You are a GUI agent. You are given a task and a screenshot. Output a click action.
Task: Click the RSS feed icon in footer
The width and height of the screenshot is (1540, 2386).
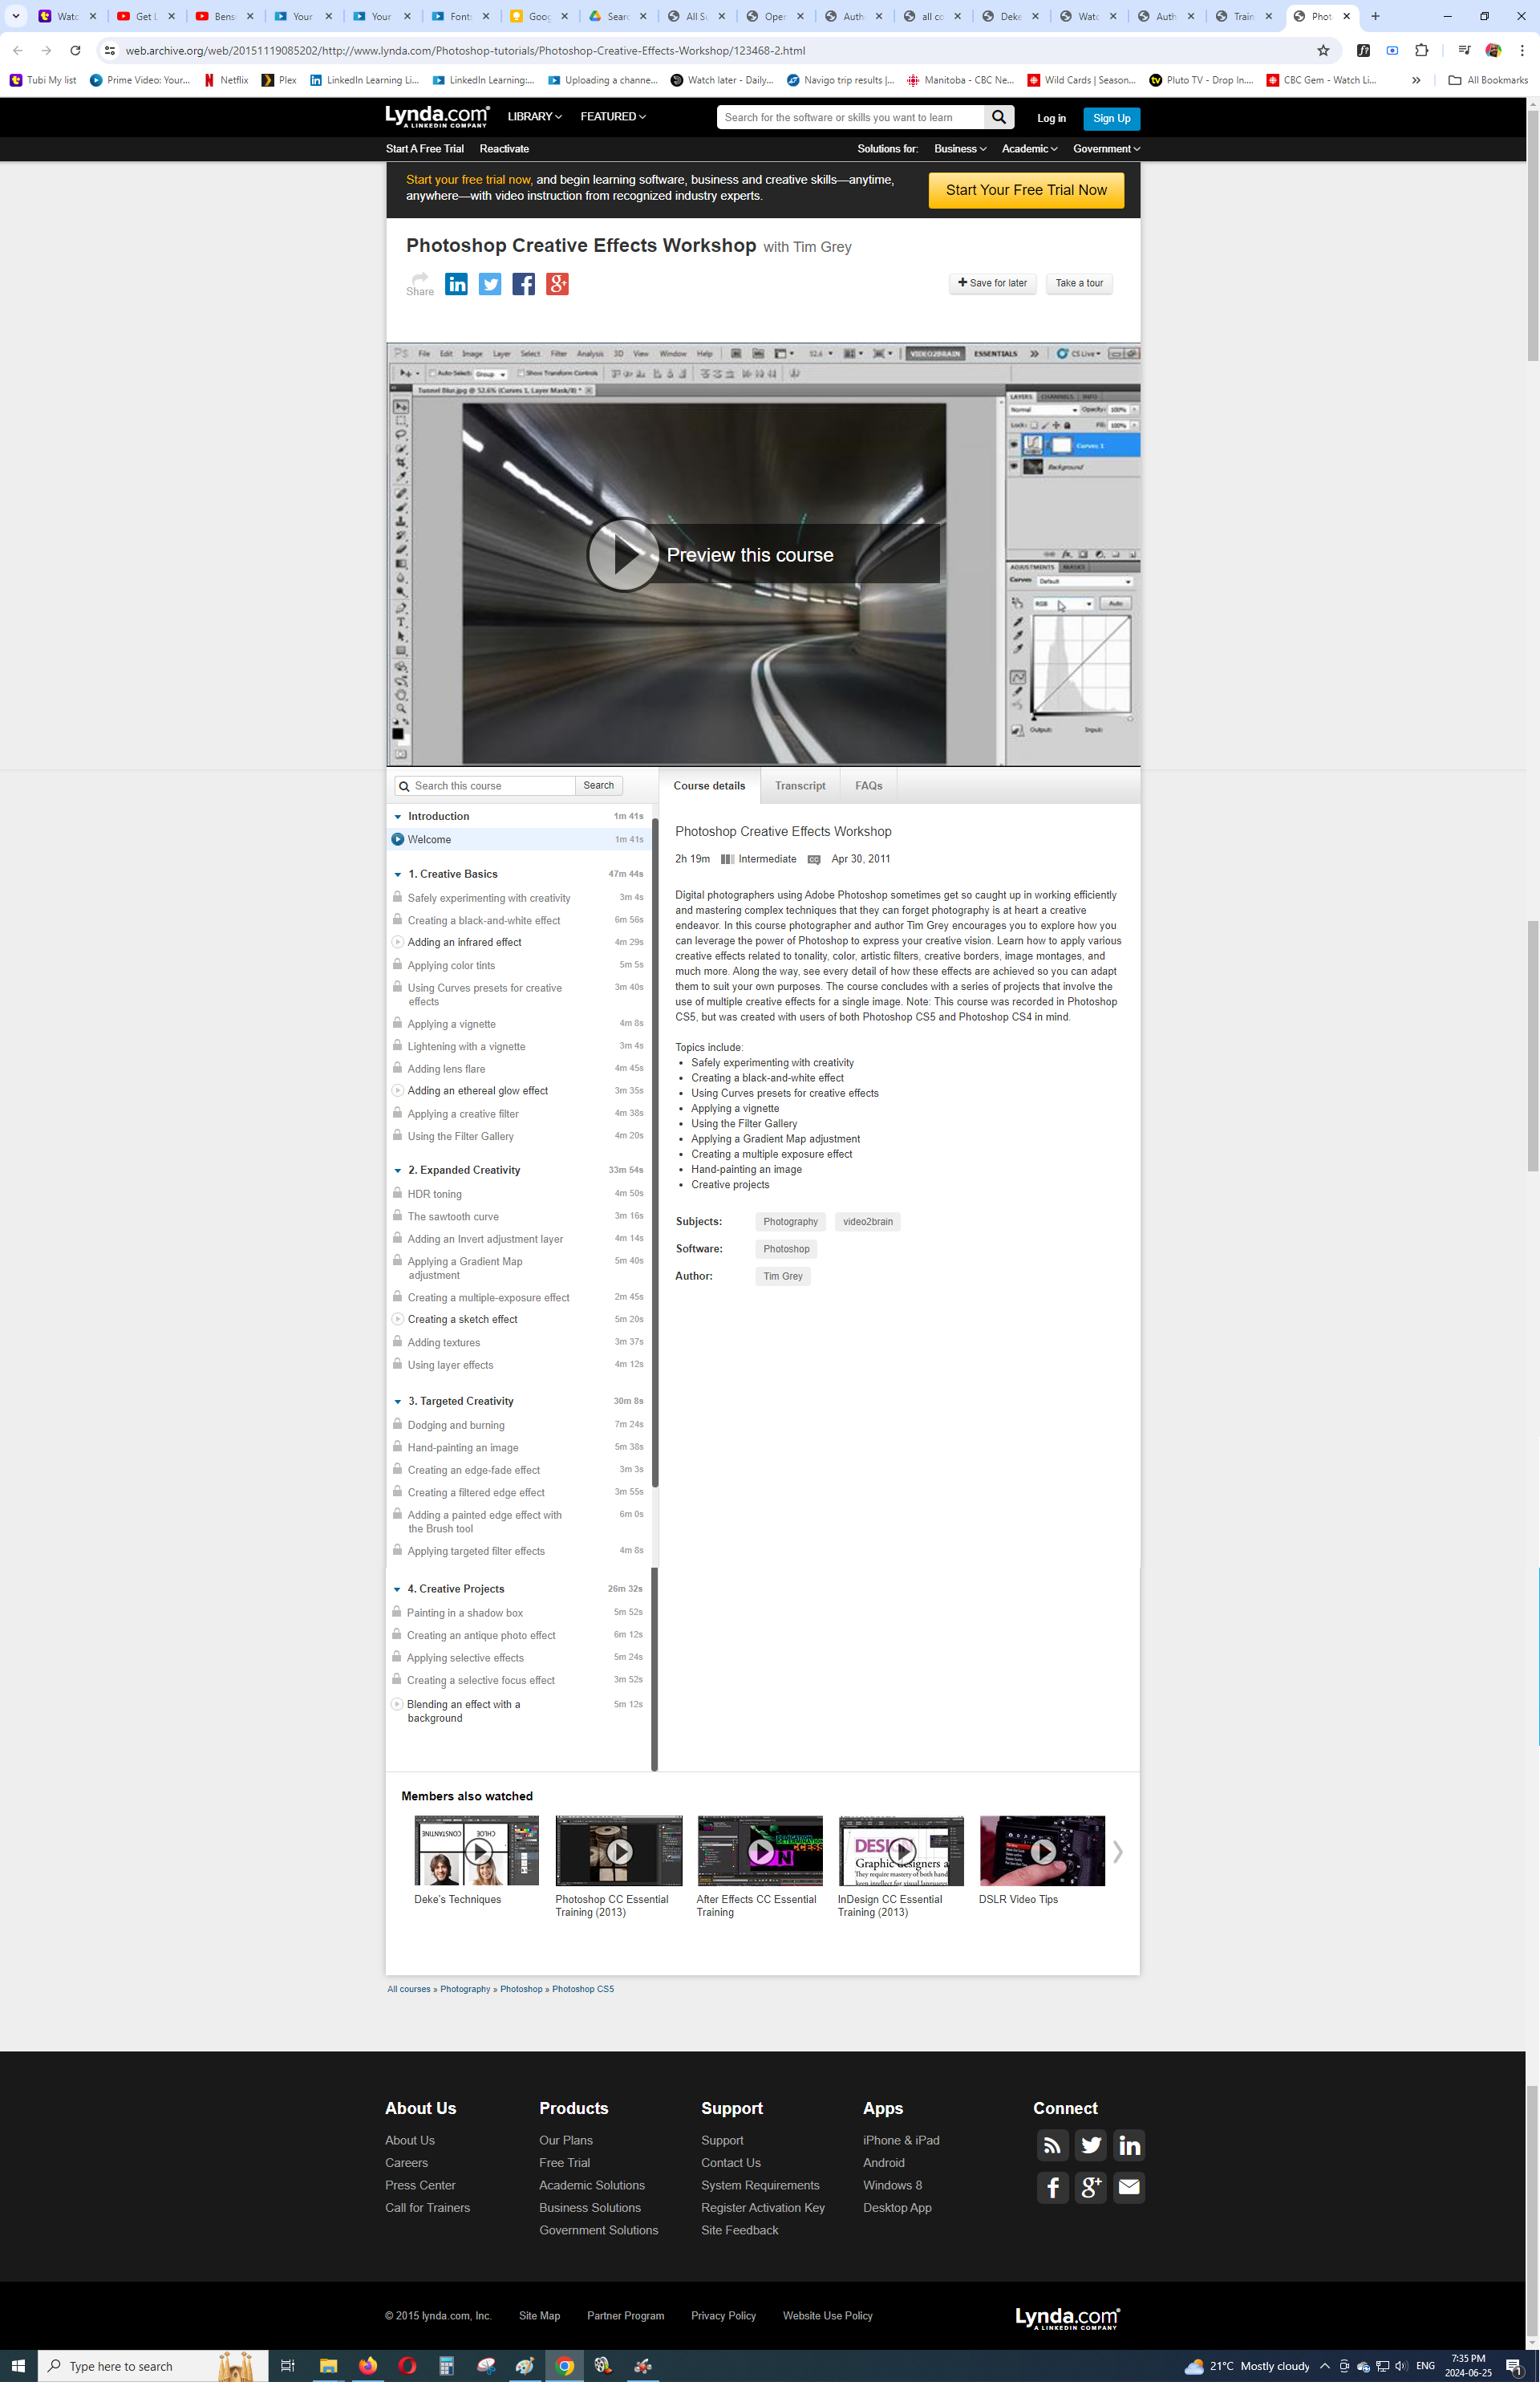1052,2145
